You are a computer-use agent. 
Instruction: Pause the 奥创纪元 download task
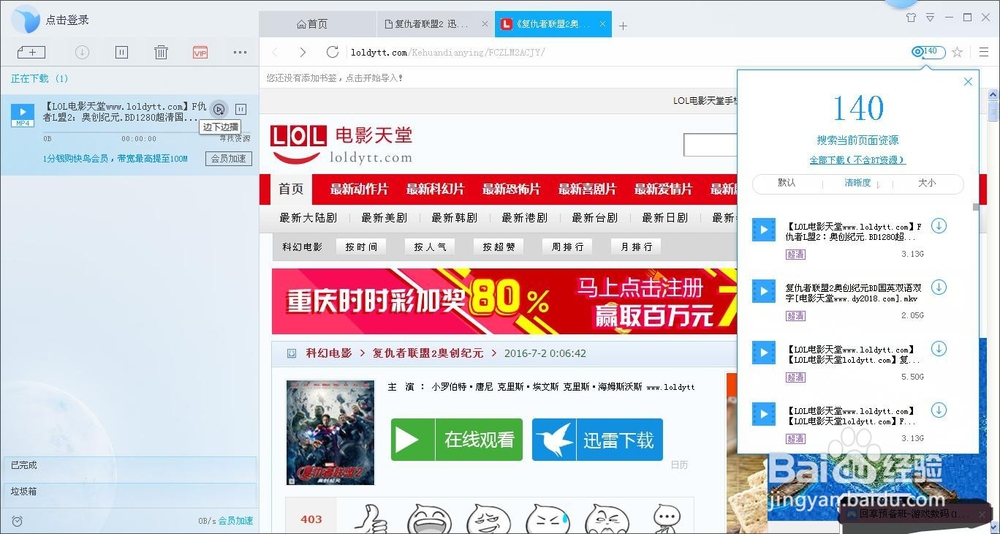240,109
